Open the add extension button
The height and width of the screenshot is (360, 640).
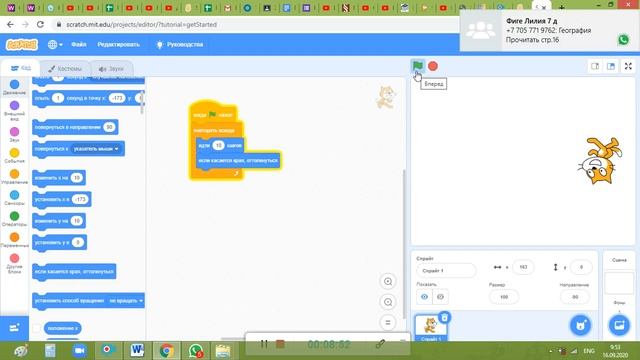(x=14, y=328)
